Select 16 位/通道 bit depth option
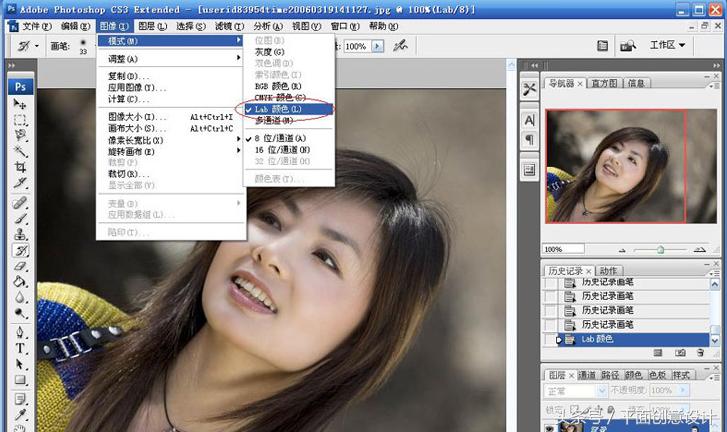Image resolution: width=727 pixels, height=432 pixels. (x=282, y=149)
